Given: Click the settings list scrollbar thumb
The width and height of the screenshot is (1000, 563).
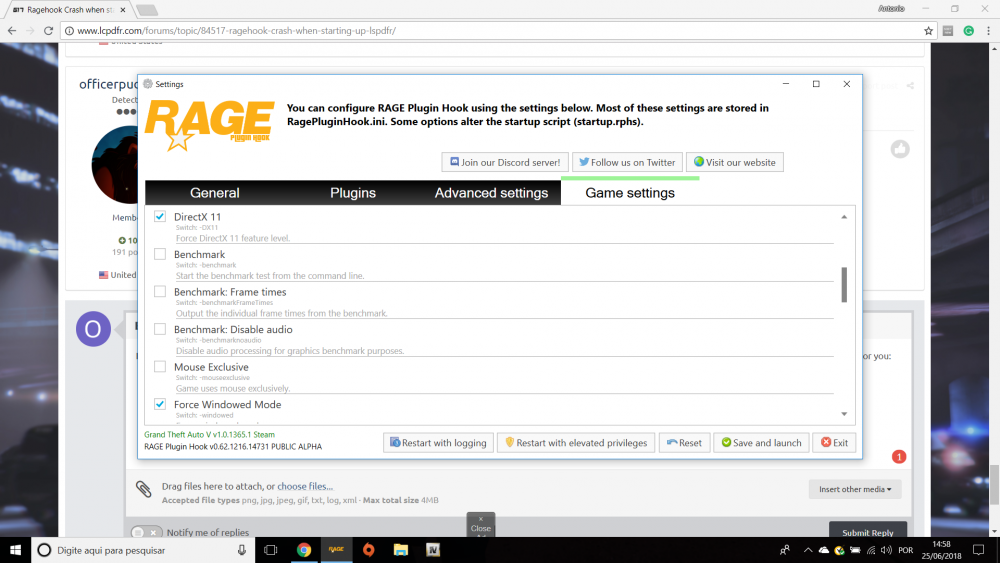Looking at the screenshot, I should click(x=844, y=284).
